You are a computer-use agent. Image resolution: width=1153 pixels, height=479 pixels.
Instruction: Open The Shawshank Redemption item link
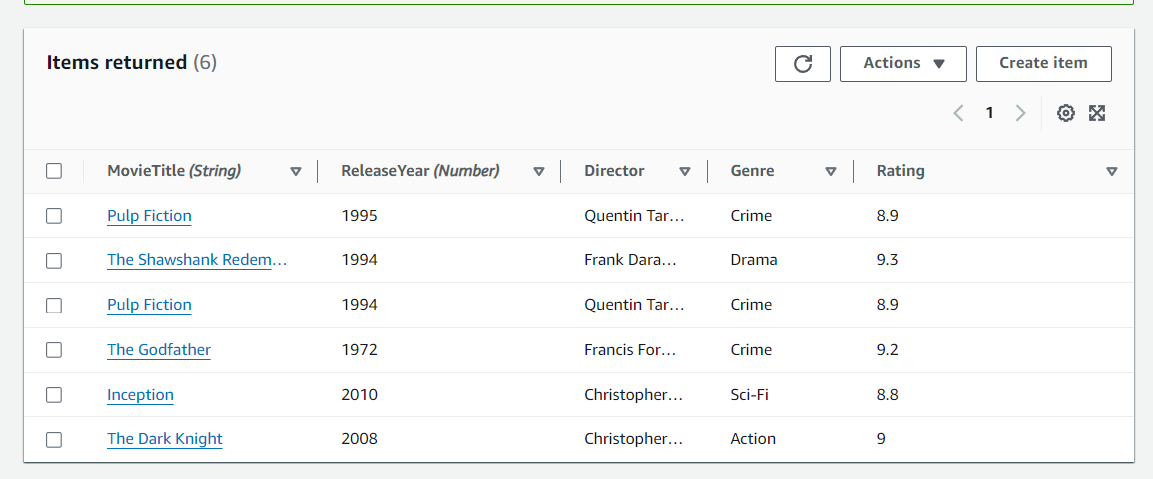[197, 260]
